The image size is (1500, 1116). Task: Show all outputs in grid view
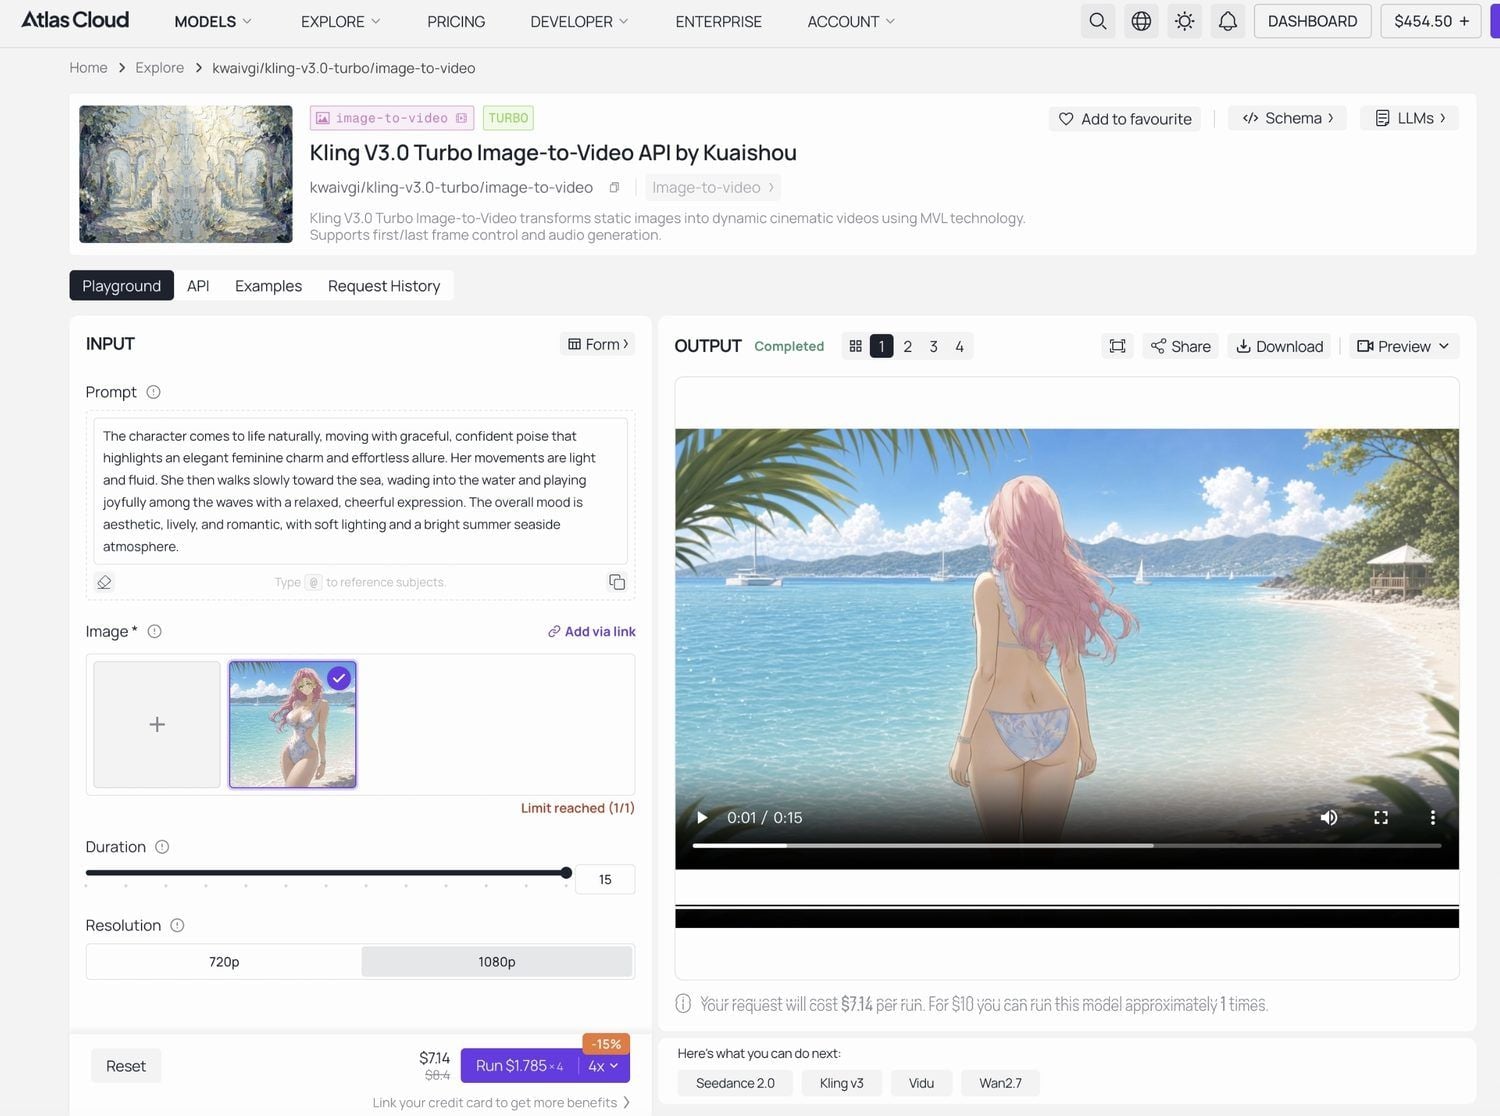click(855, 346)
